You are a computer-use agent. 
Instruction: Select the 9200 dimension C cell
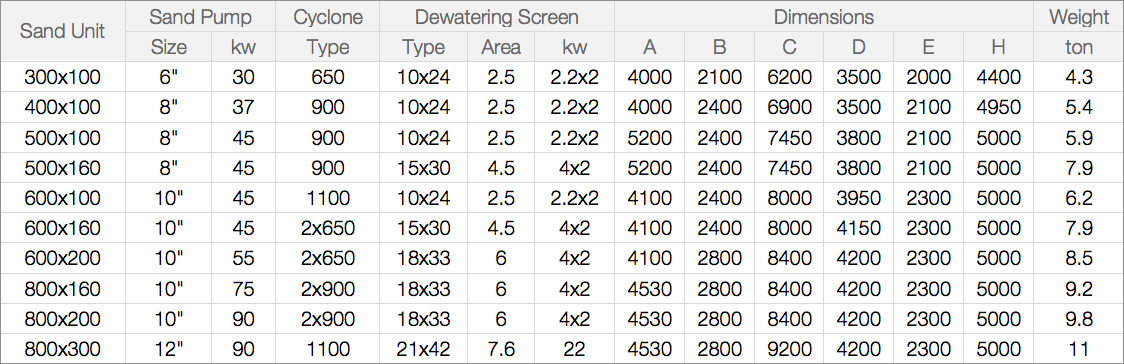(789, 349)
